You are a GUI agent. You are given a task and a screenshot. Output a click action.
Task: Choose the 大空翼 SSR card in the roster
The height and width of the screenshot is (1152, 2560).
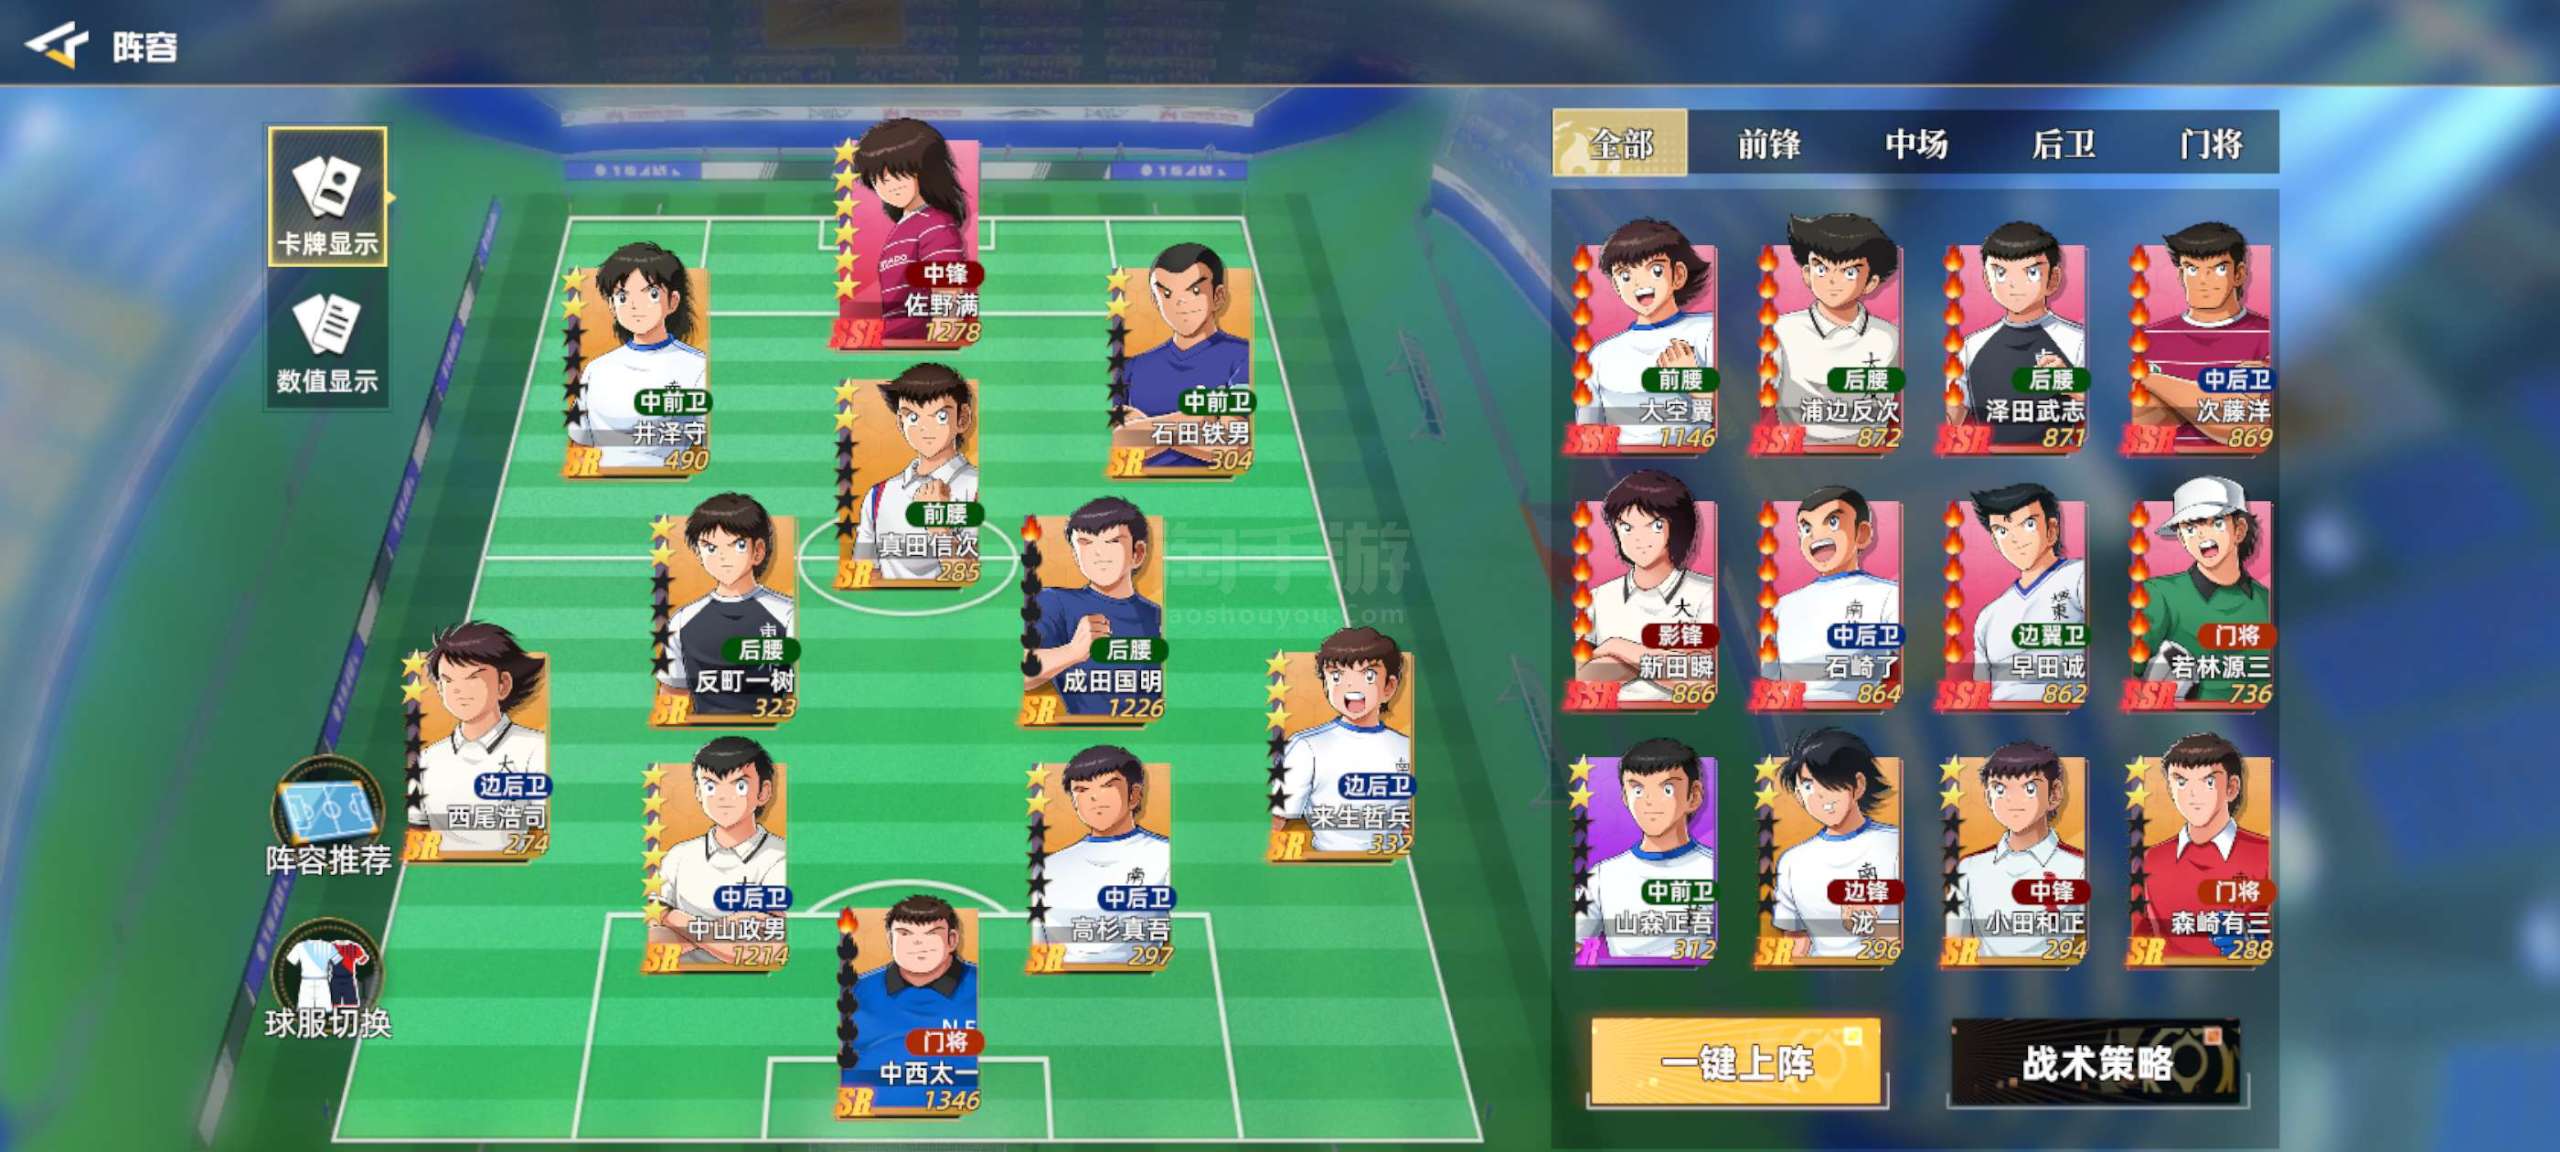click(x=1645, y=340)
